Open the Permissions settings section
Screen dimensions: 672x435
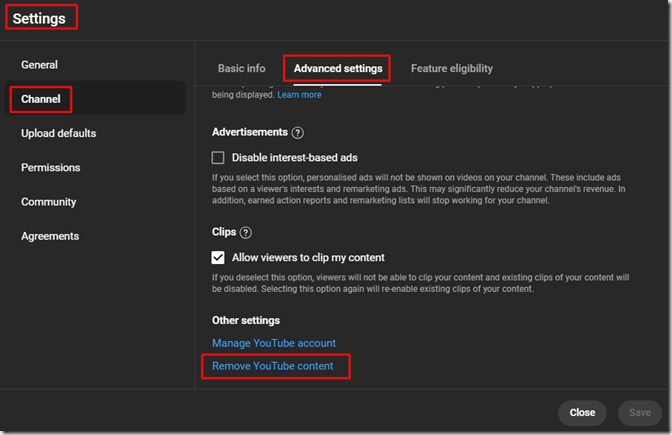[51, 168]
